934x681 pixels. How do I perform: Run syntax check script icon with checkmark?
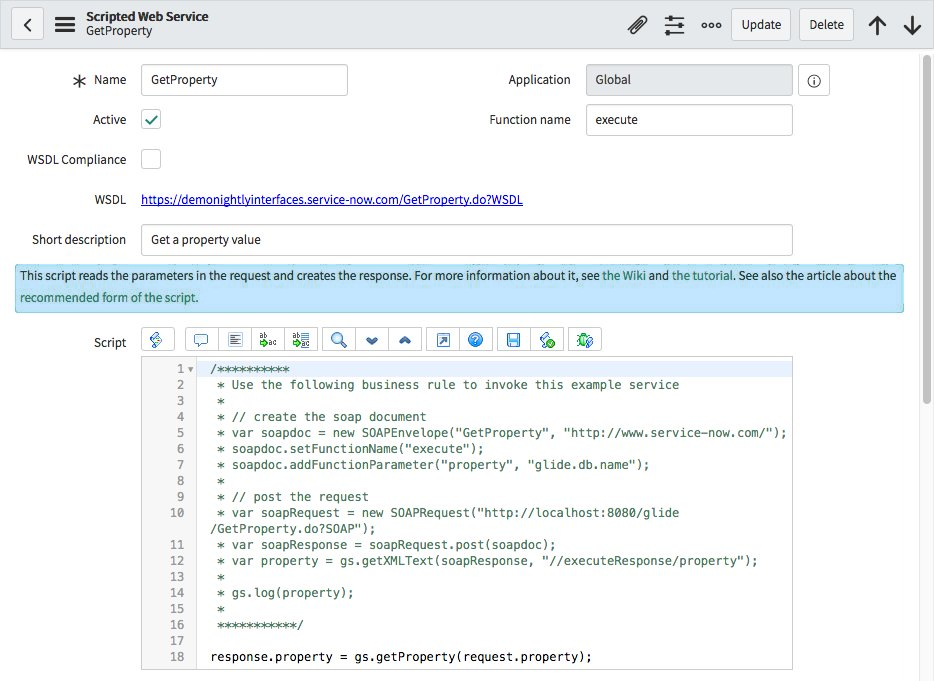547,340
